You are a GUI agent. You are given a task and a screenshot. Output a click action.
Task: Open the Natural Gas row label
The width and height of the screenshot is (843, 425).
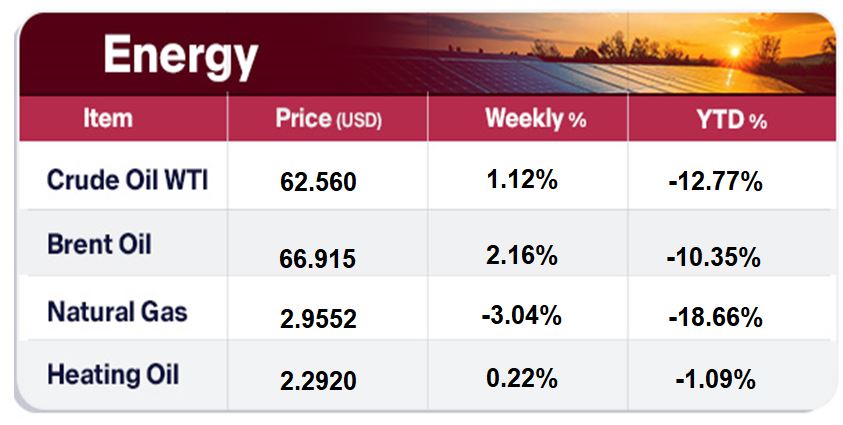pyautogui.click(x=117, y=311)
